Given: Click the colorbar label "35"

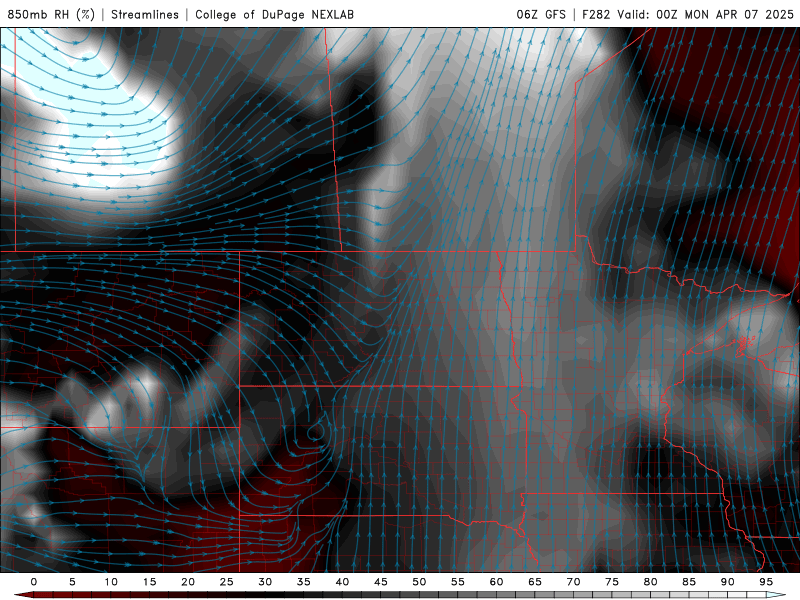Looking at the screenshot, I should click(x=303, y=582).
